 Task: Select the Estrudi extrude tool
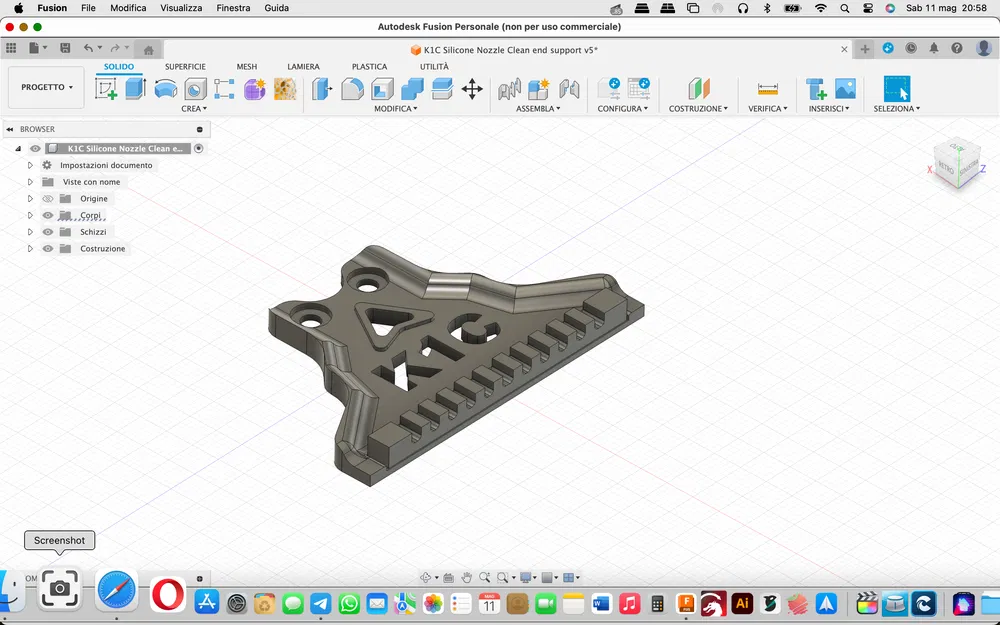click(134, 90)
